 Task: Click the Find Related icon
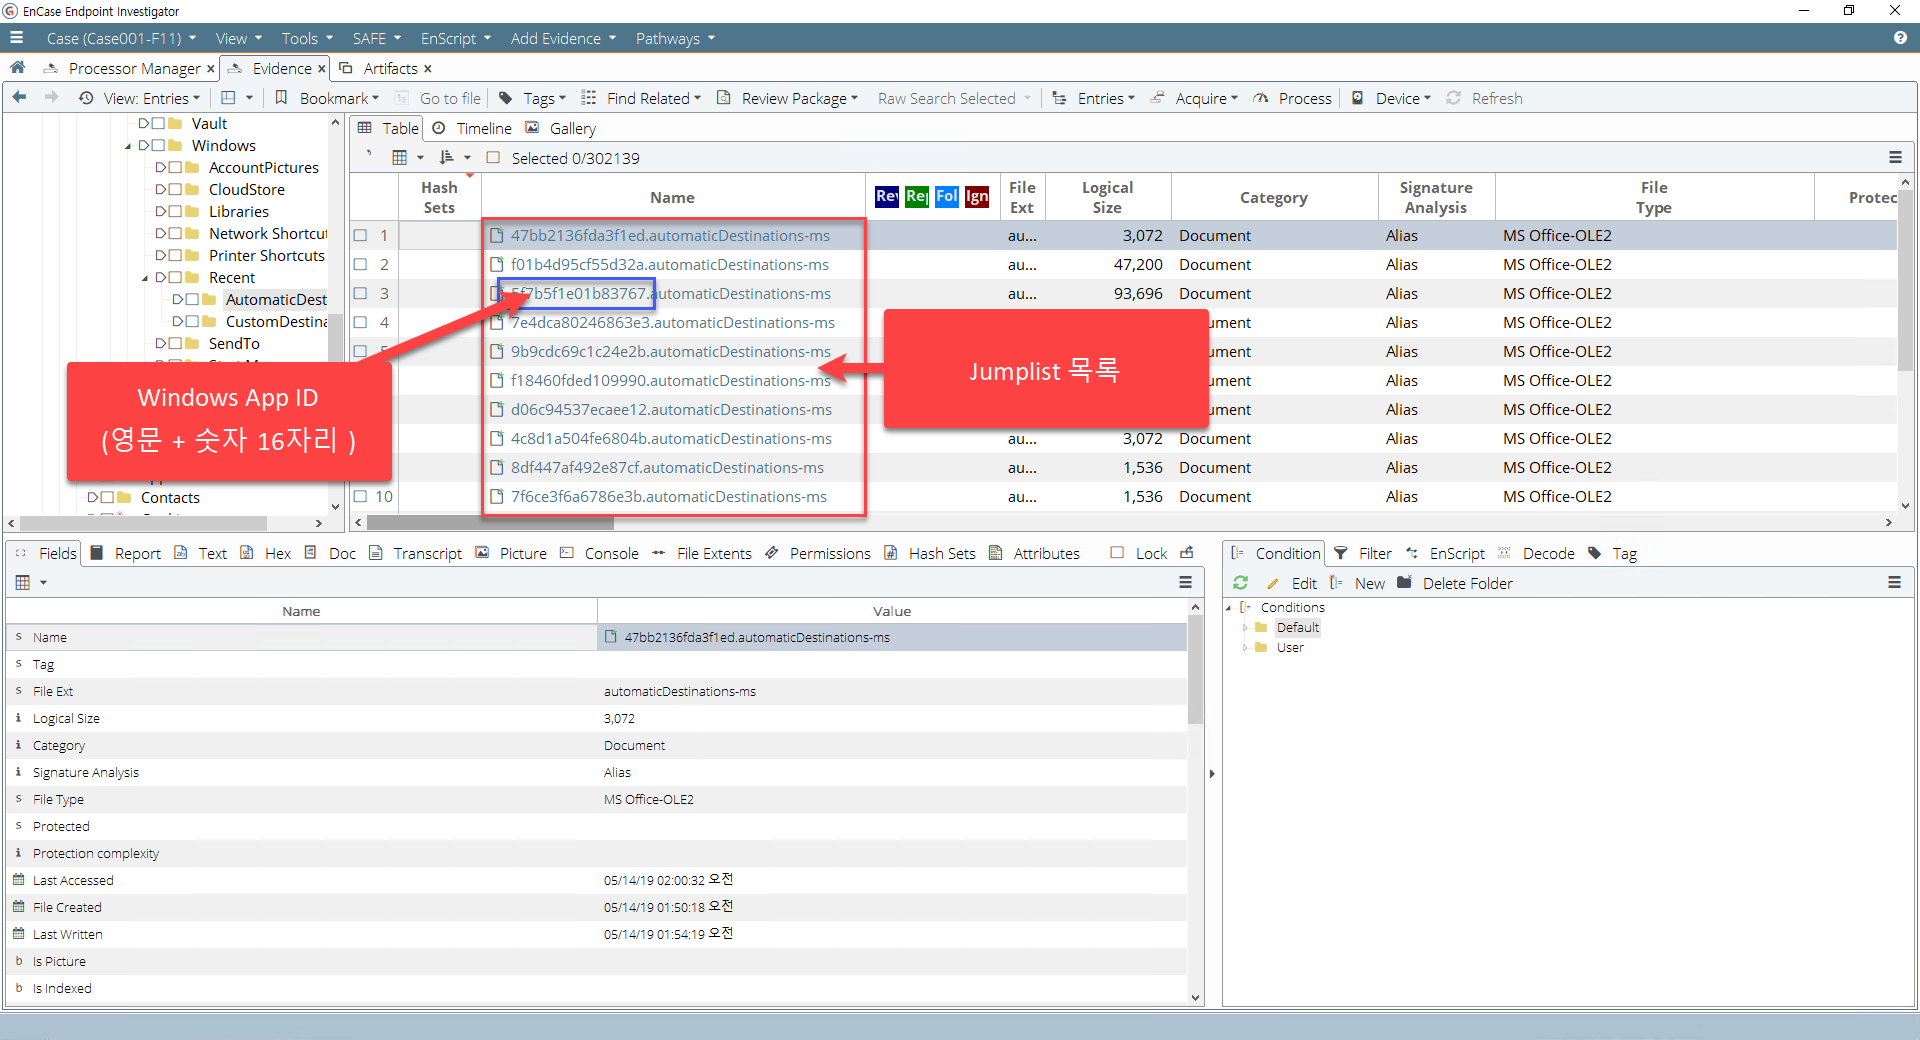click(589, 98)
